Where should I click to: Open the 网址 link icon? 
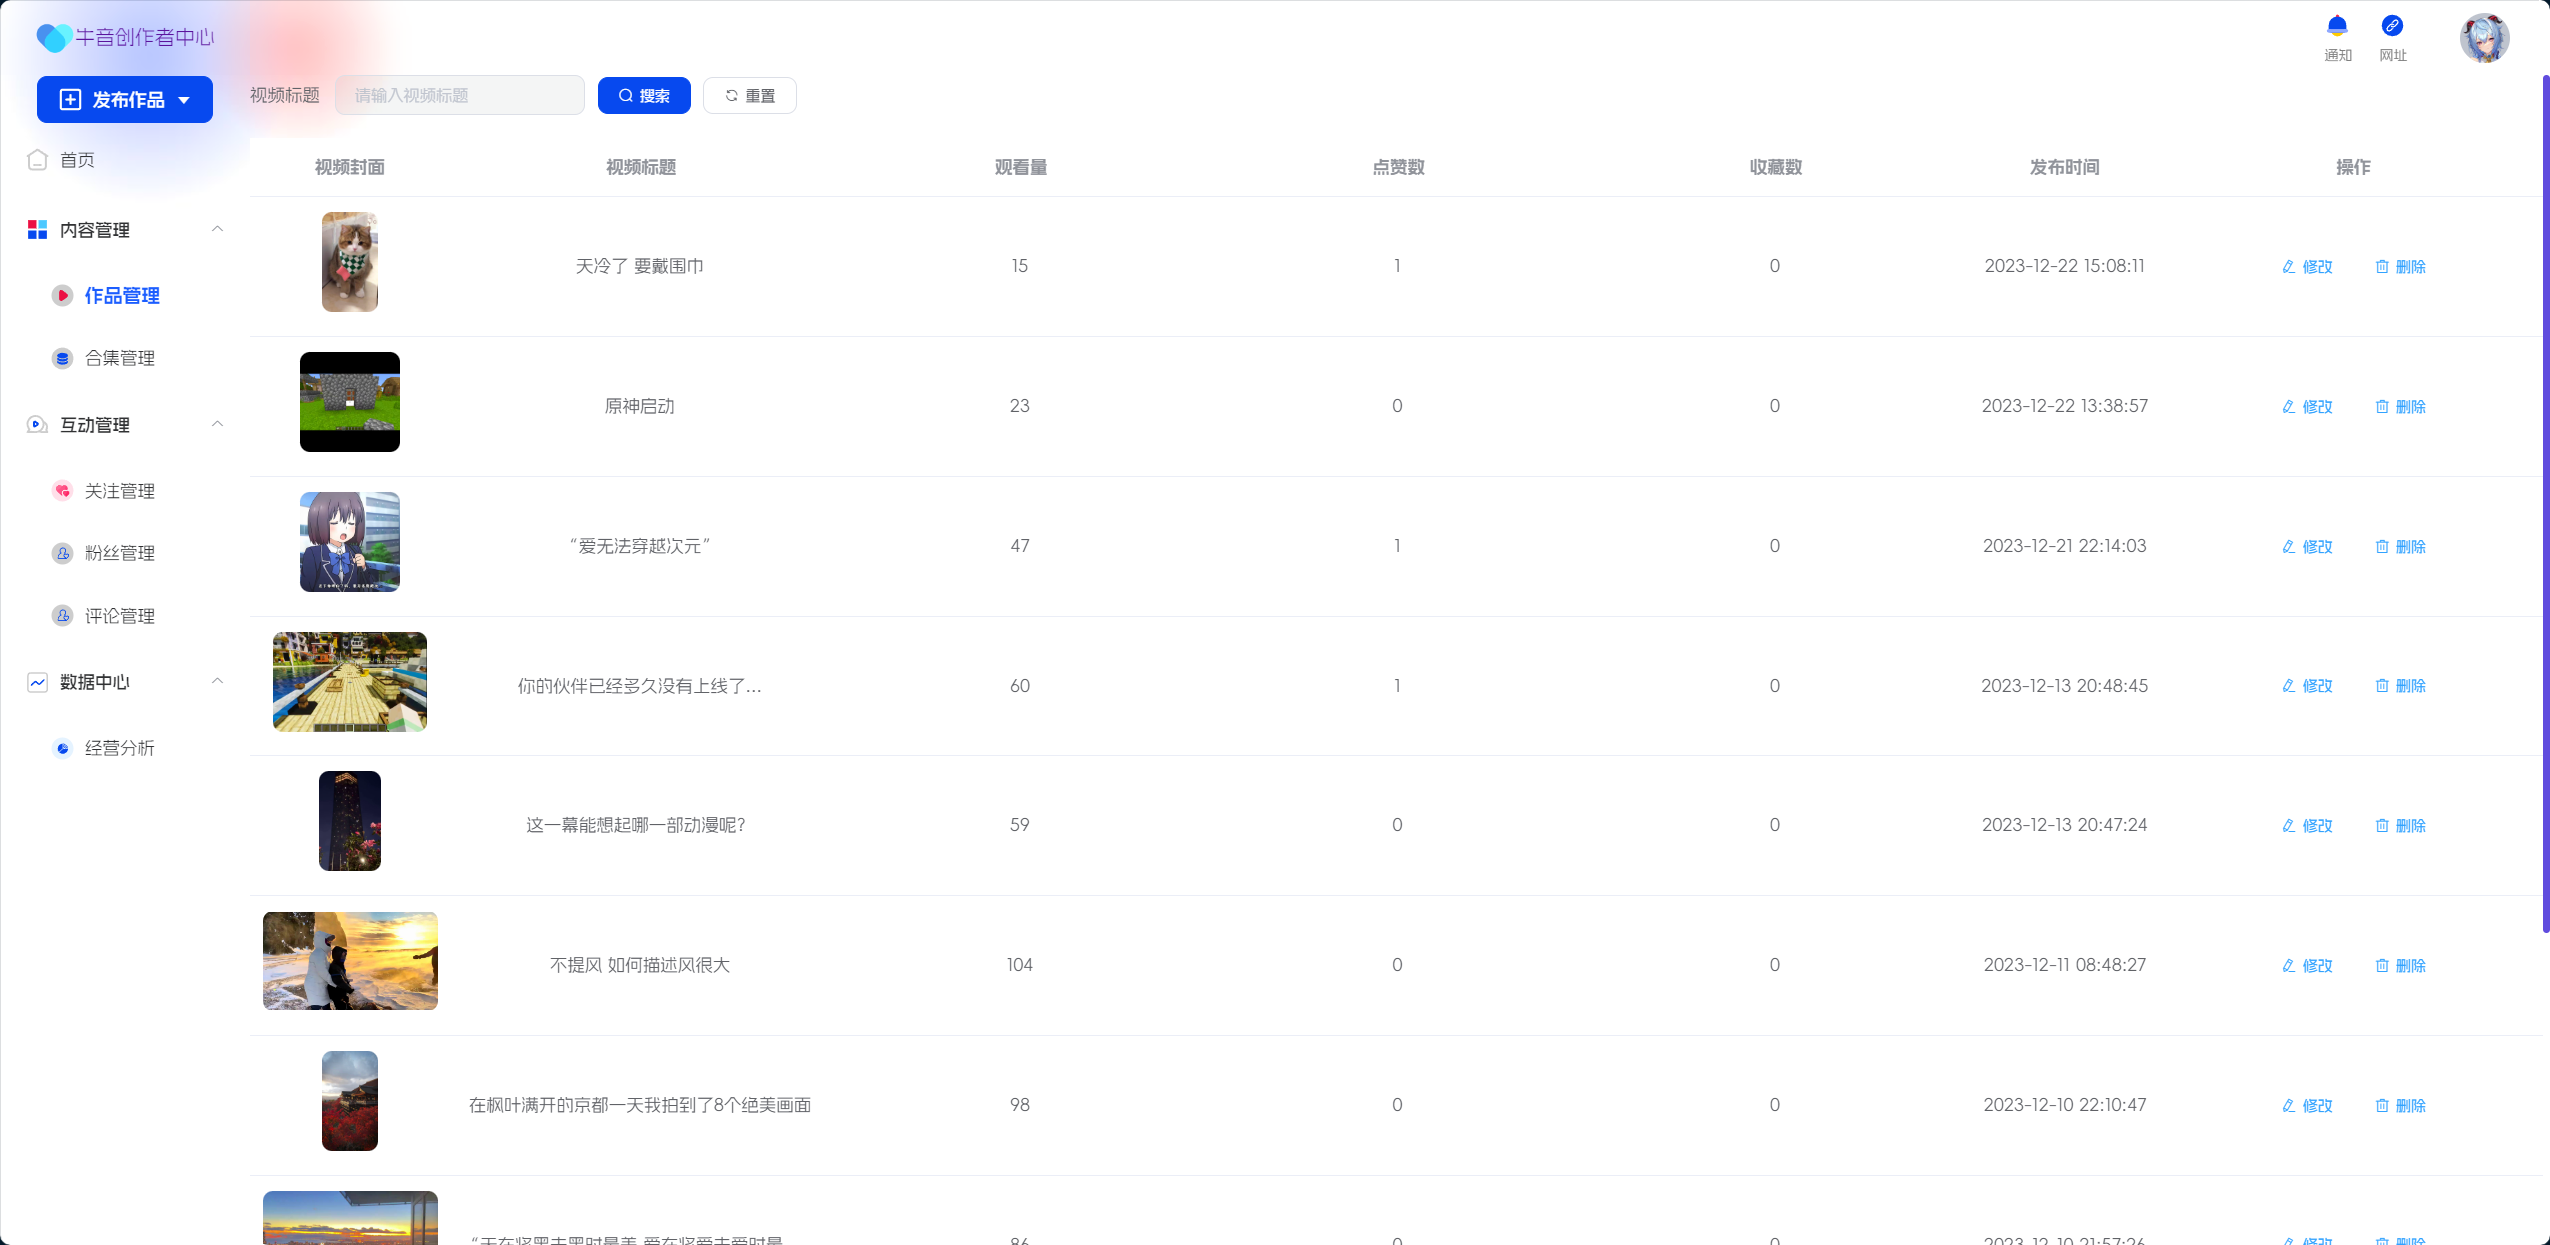[2392, 26]
